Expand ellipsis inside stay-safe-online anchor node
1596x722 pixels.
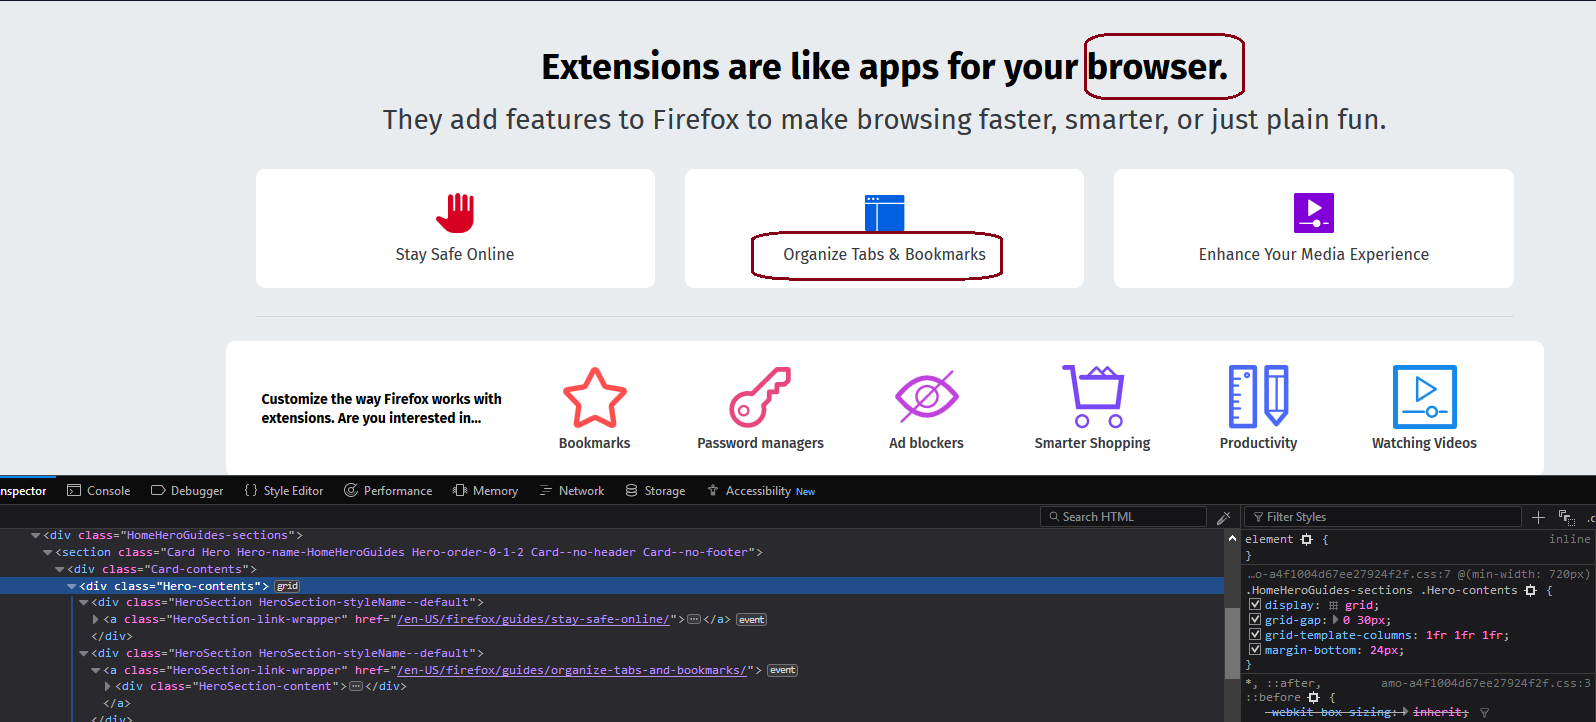(694, 620)
